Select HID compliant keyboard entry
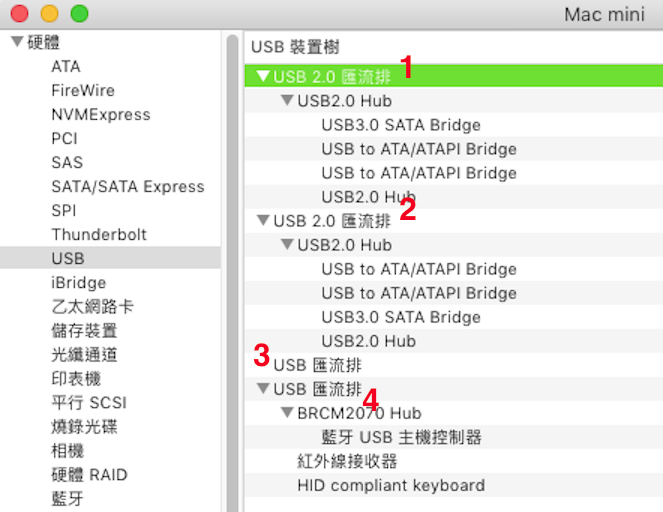This screenshot has height=512, width=663. (x=391, y=485)
